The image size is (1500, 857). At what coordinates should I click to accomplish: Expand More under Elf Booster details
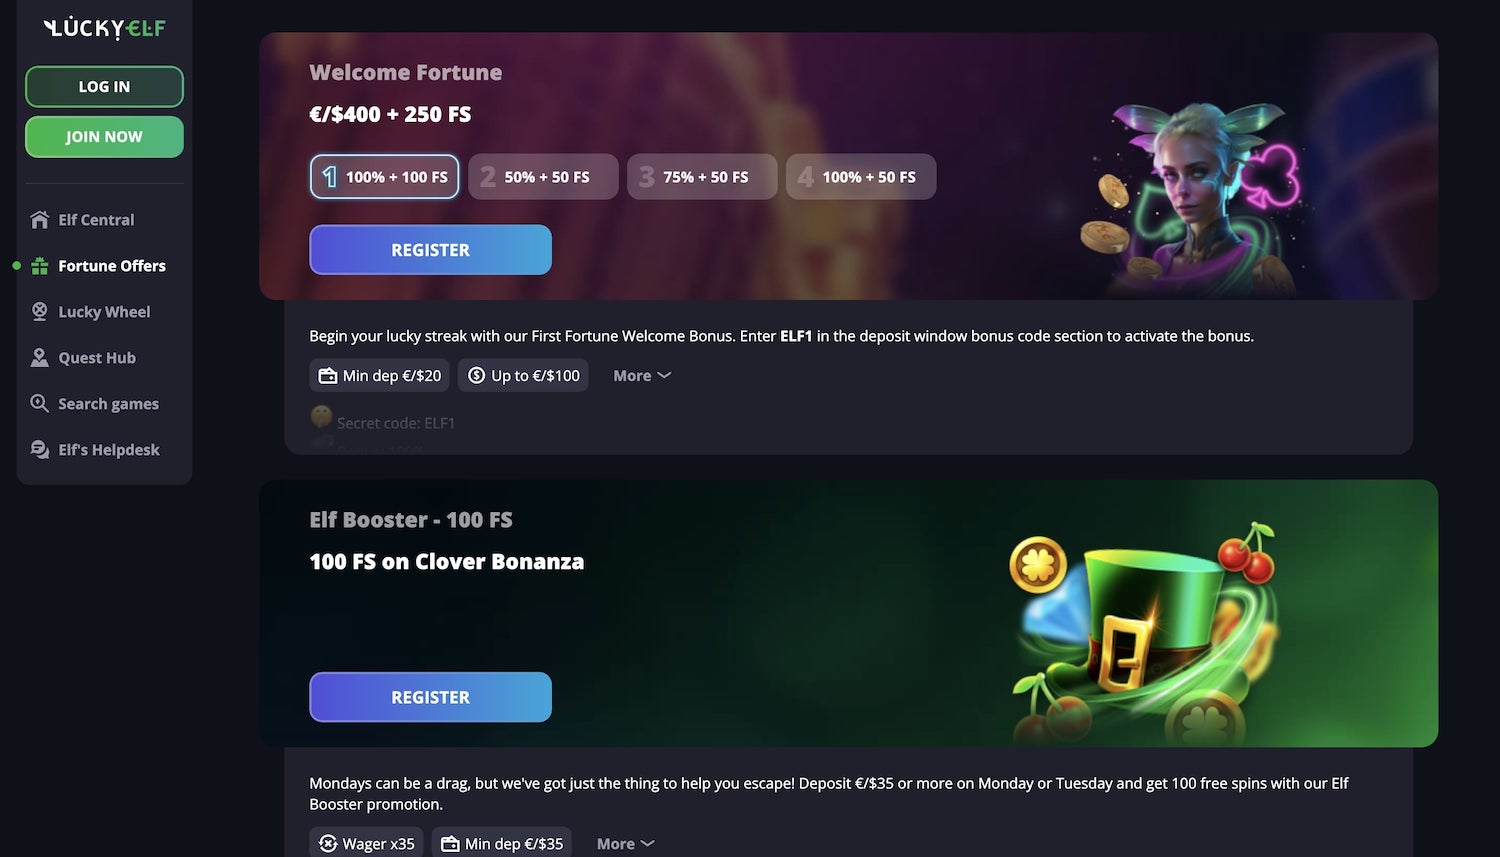625,843
